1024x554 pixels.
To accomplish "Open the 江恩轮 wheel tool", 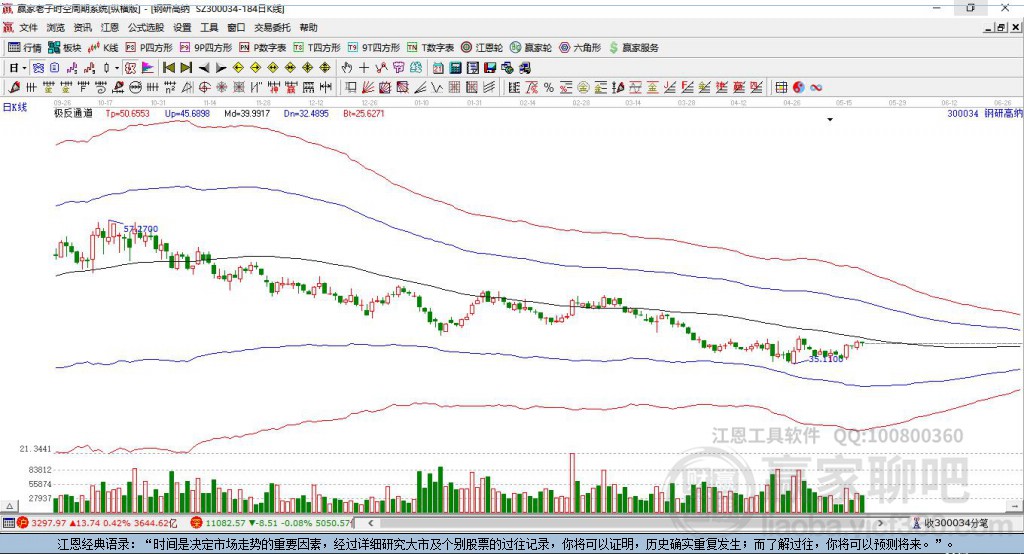I will click(482, 48).
